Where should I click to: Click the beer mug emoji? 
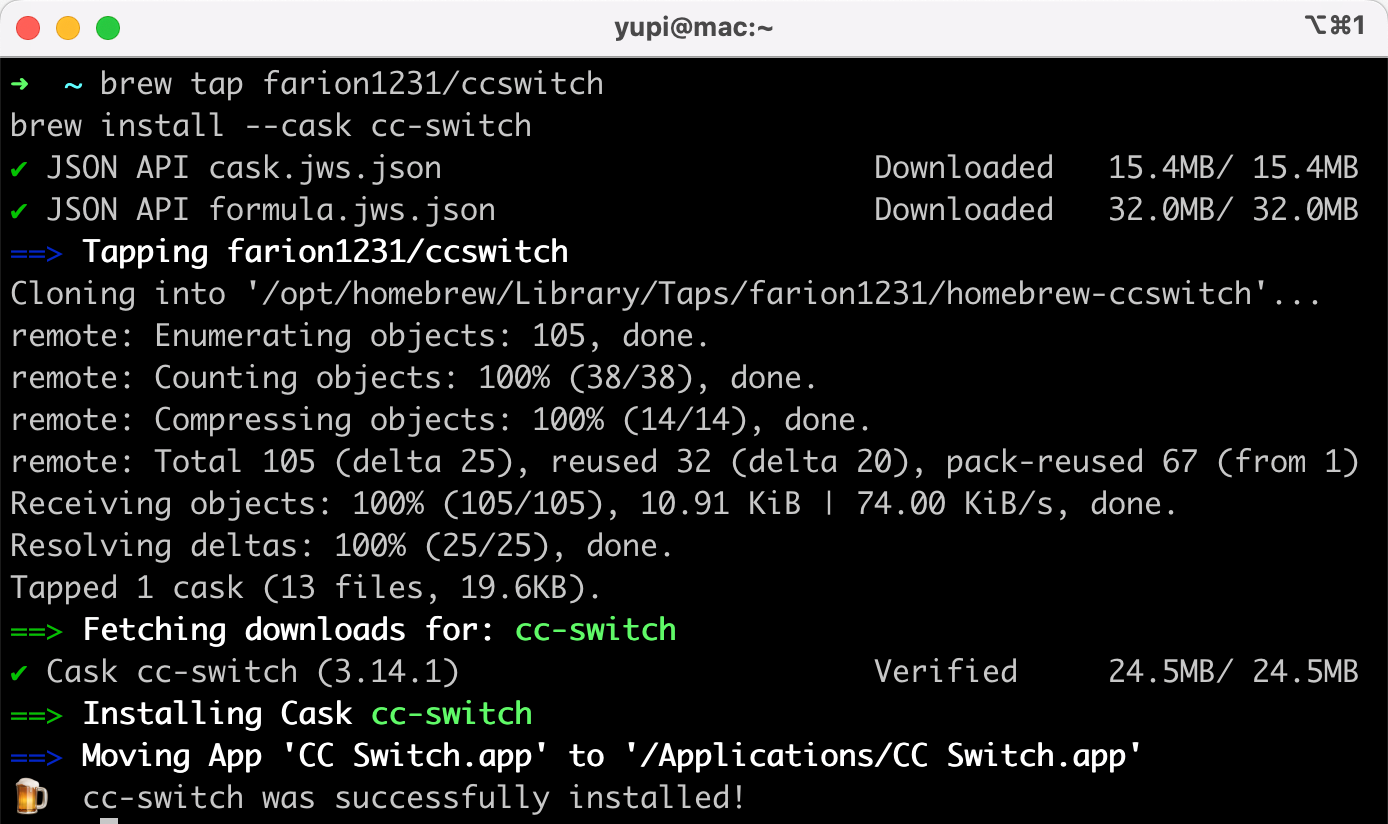point(30,797)
